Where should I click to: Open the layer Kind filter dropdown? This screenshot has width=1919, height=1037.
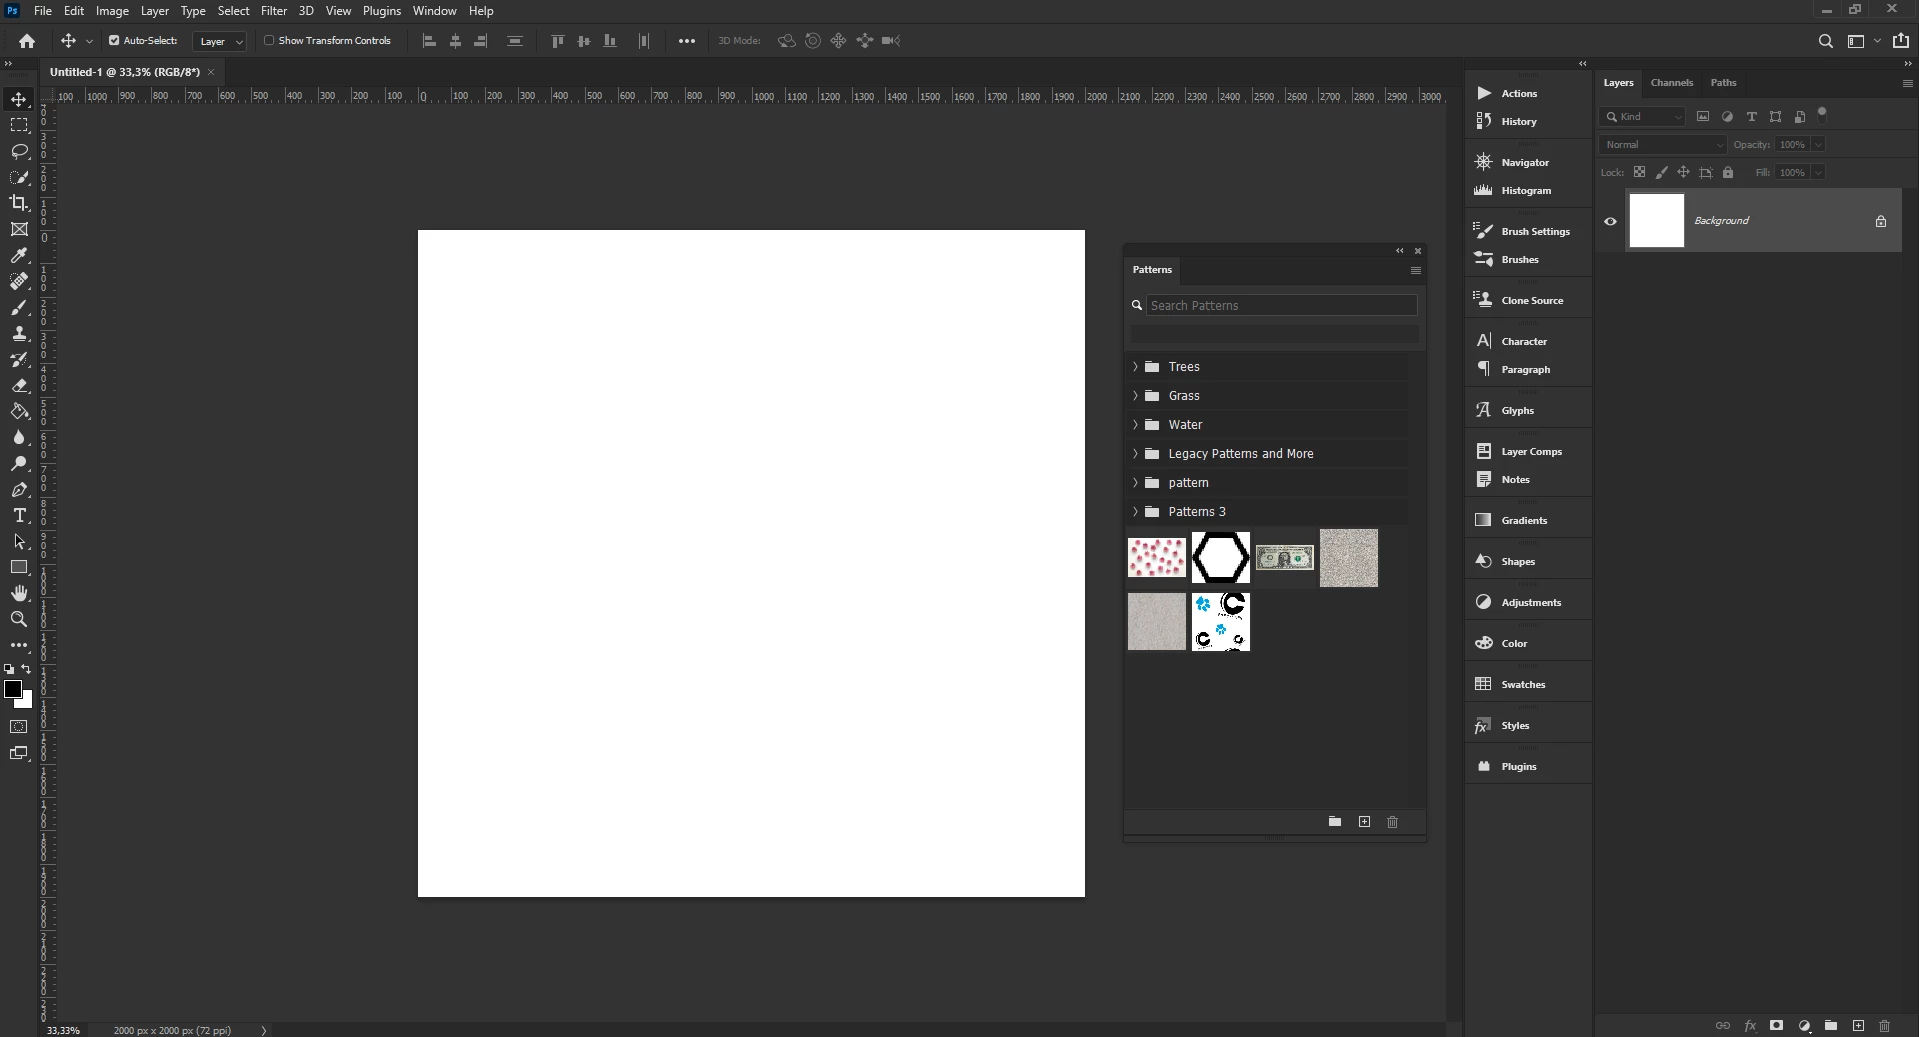[1643, 117]
